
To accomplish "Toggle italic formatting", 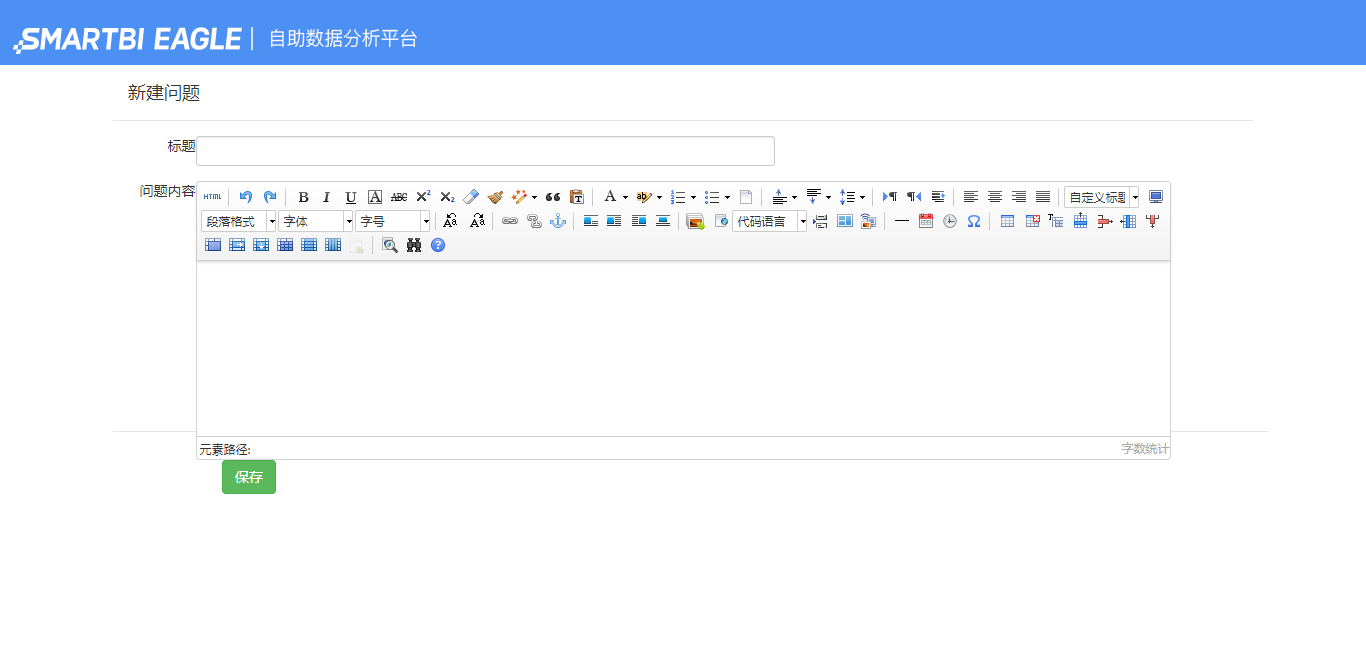I will click(x=326, y=197).
